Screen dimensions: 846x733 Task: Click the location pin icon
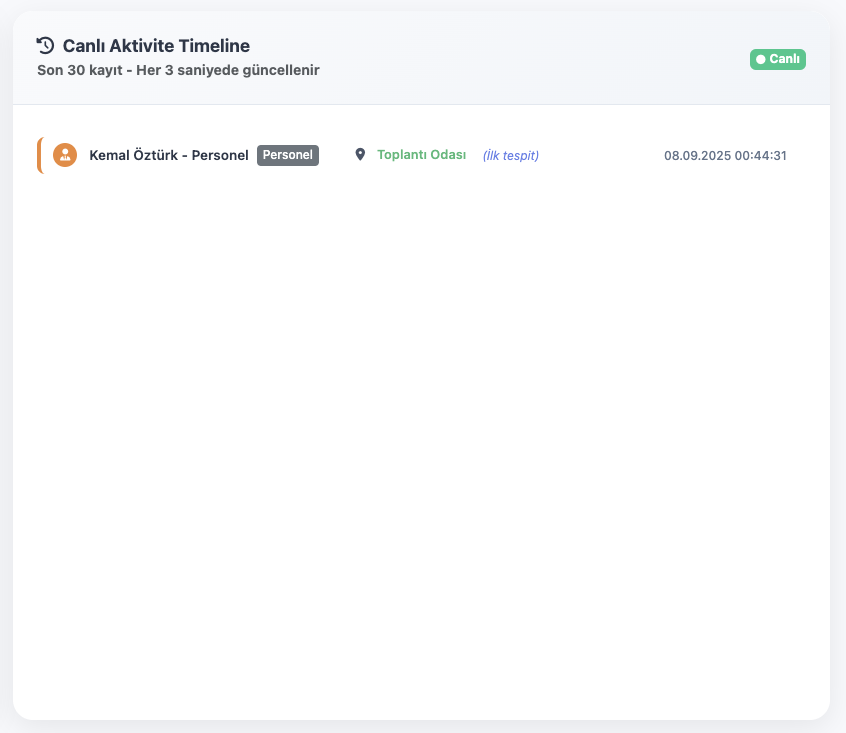click(x=360, y=155)
